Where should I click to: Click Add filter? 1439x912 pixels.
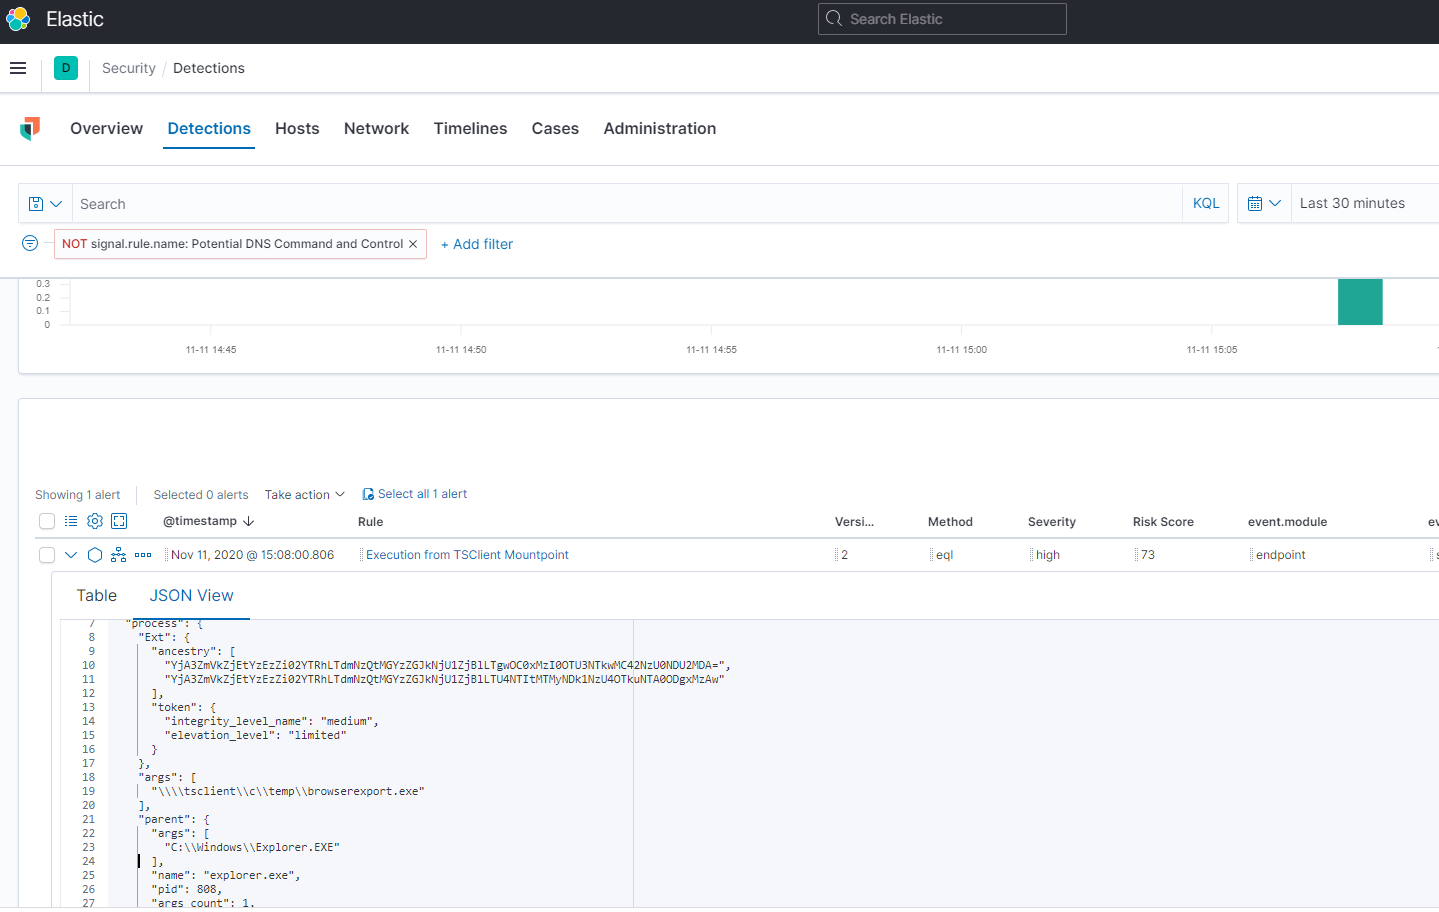[x=476, y=243]
